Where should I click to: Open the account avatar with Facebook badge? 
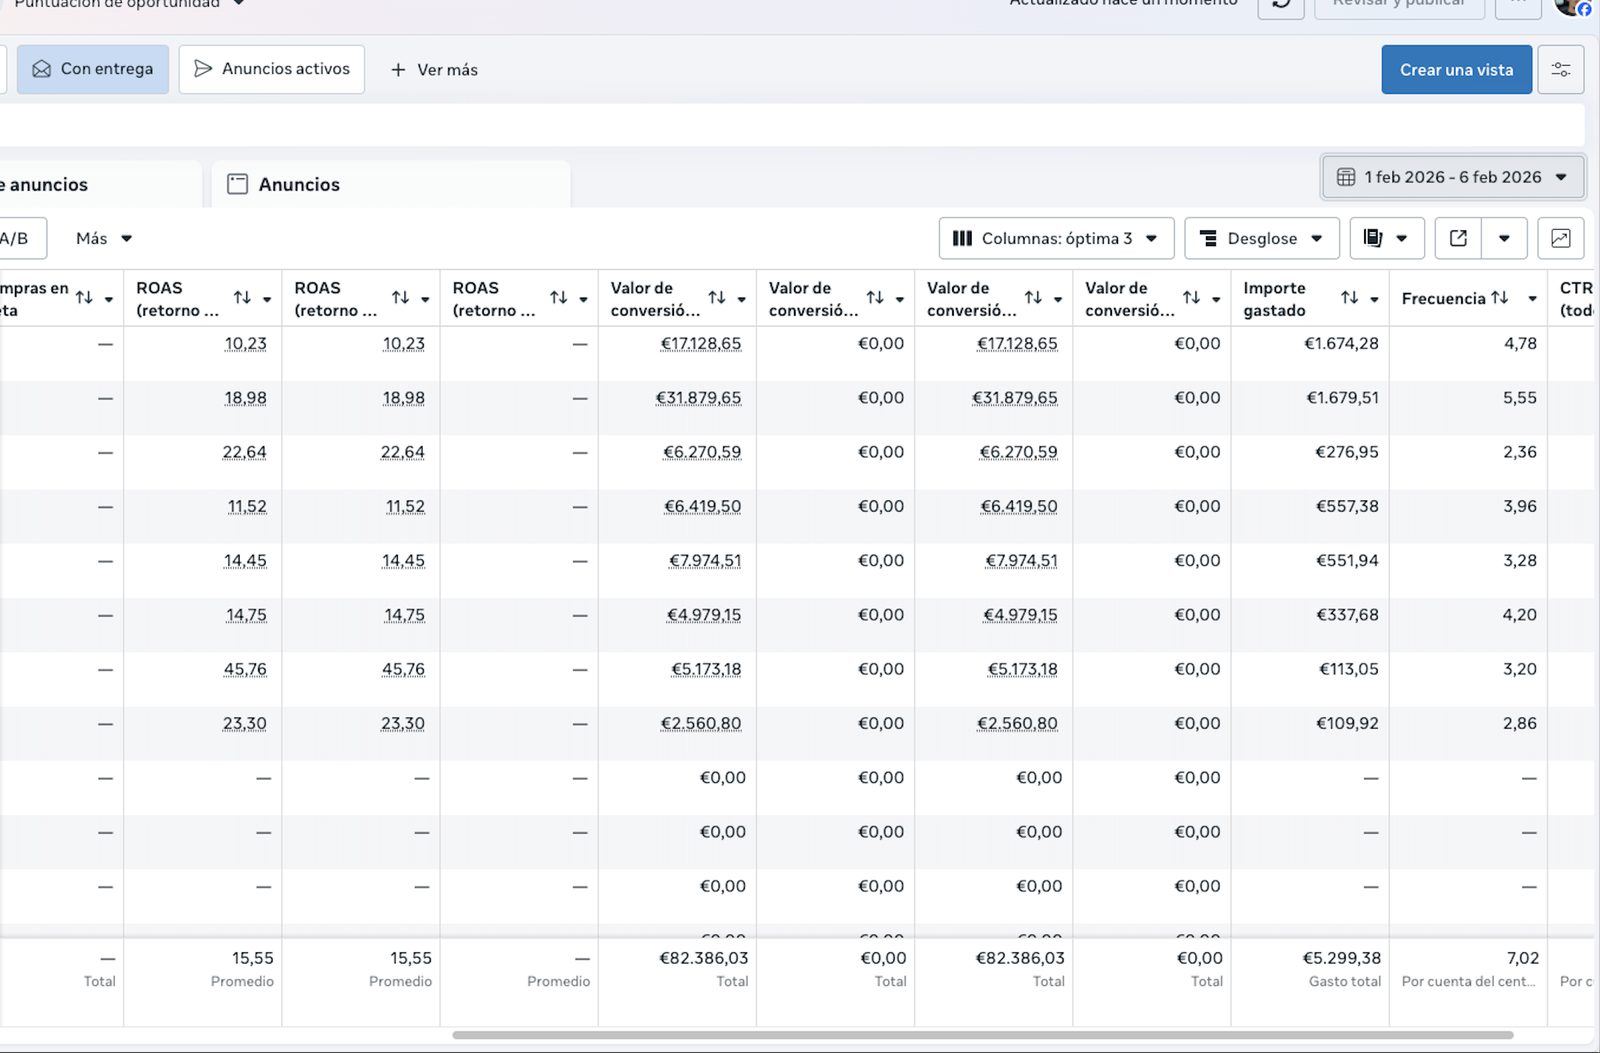pos(1574,6)
